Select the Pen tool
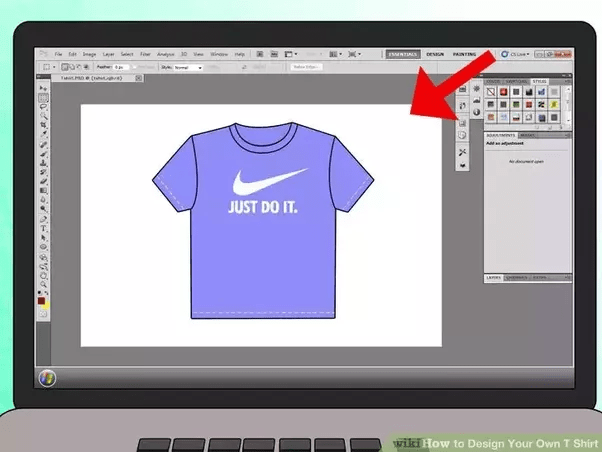Viewport: 602px width, 452px height. (43, 220)
